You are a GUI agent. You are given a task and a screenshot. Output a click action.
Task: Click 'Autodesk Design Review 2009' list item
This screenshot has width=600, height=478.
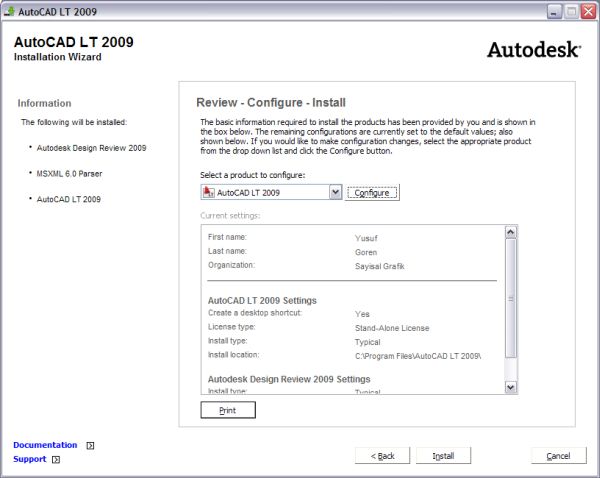91,148
